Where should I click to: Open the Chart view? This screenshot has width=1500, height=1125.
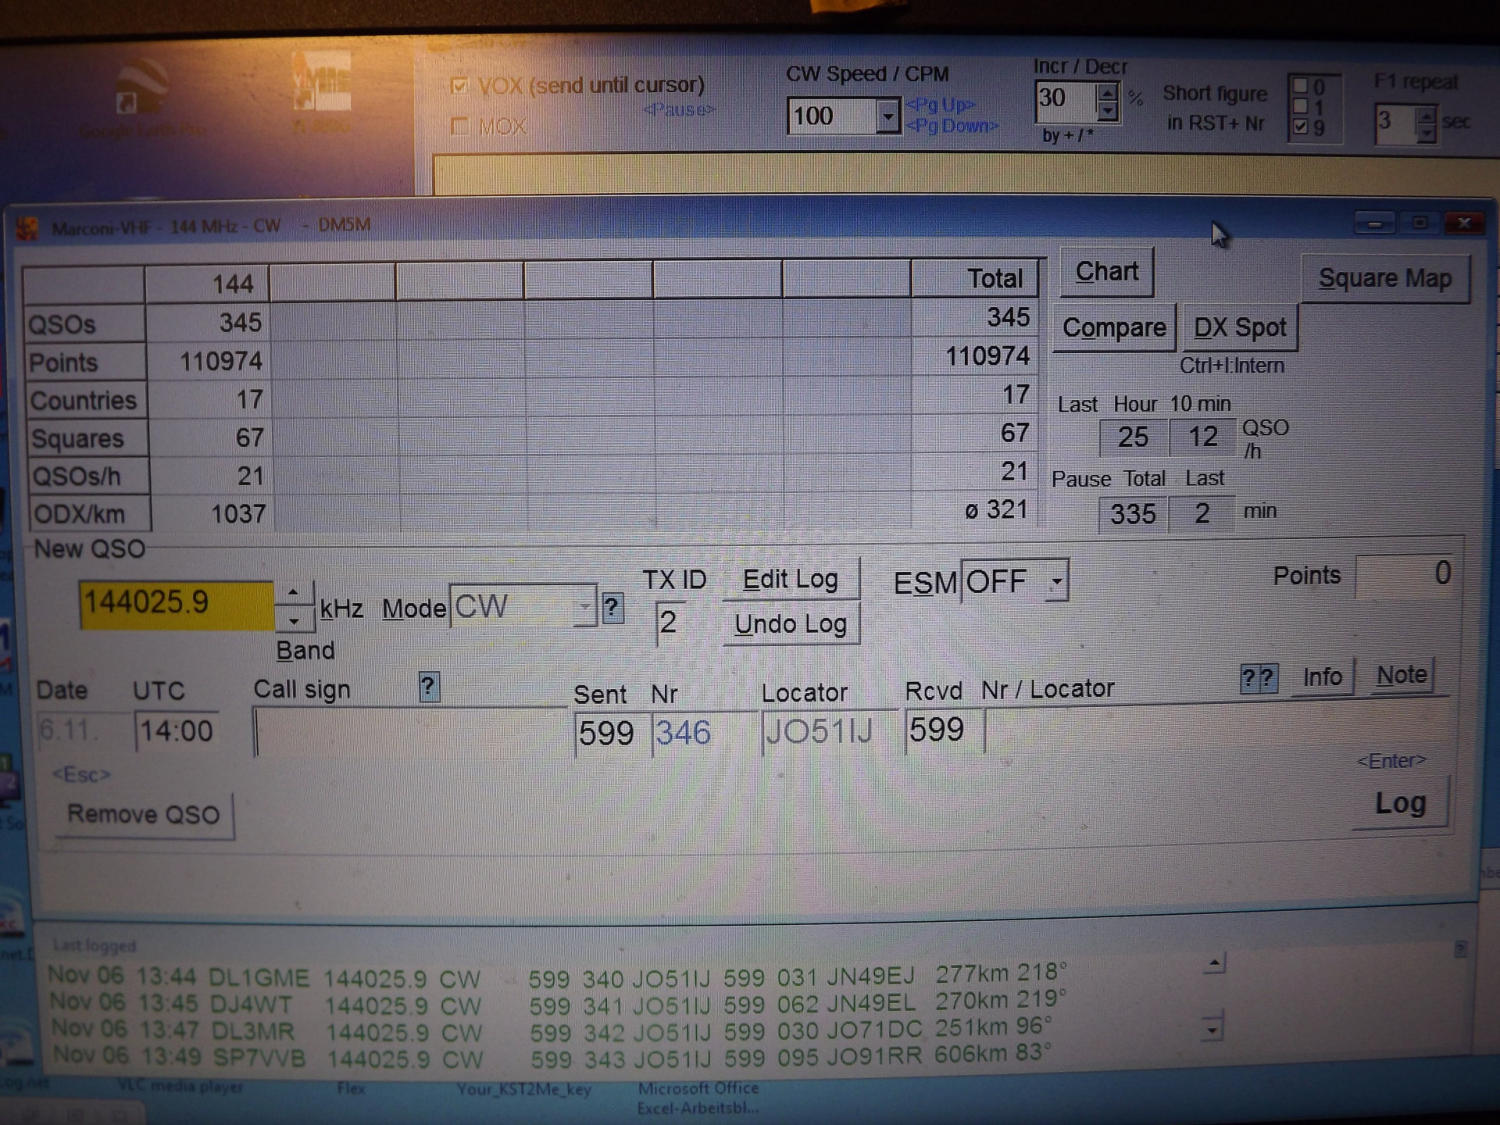[1106, 272]
